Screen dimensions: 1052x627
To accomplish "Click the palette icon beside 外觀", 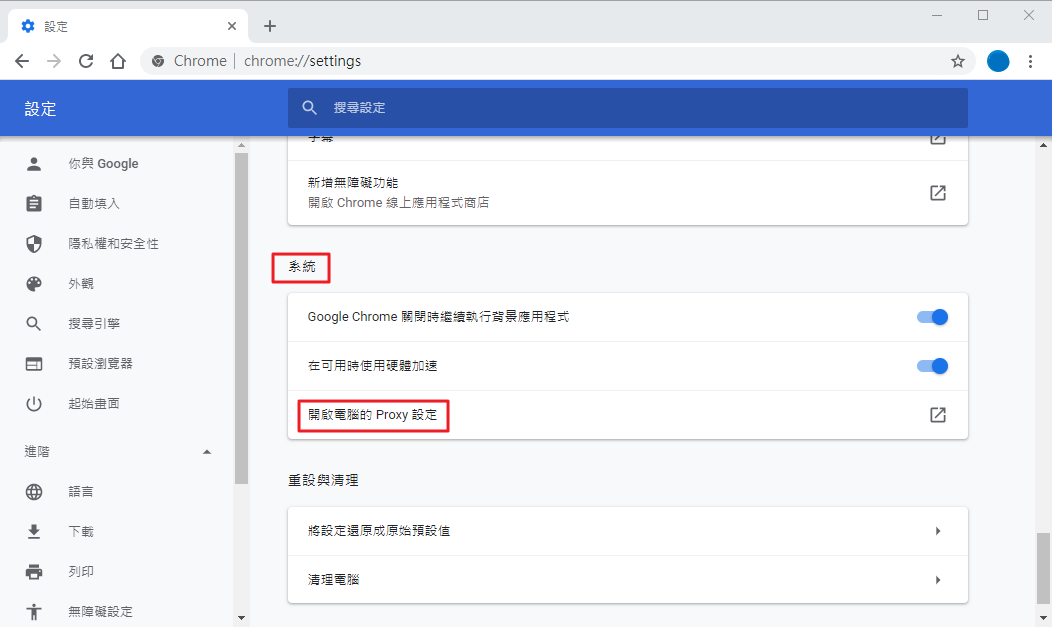I will tap(34, 284).
